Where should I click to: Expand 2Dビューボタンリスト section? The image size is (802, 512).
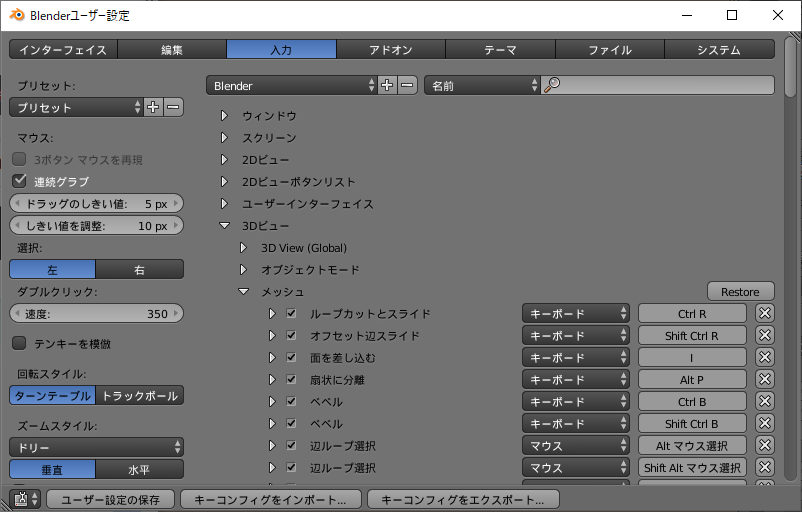224,182
